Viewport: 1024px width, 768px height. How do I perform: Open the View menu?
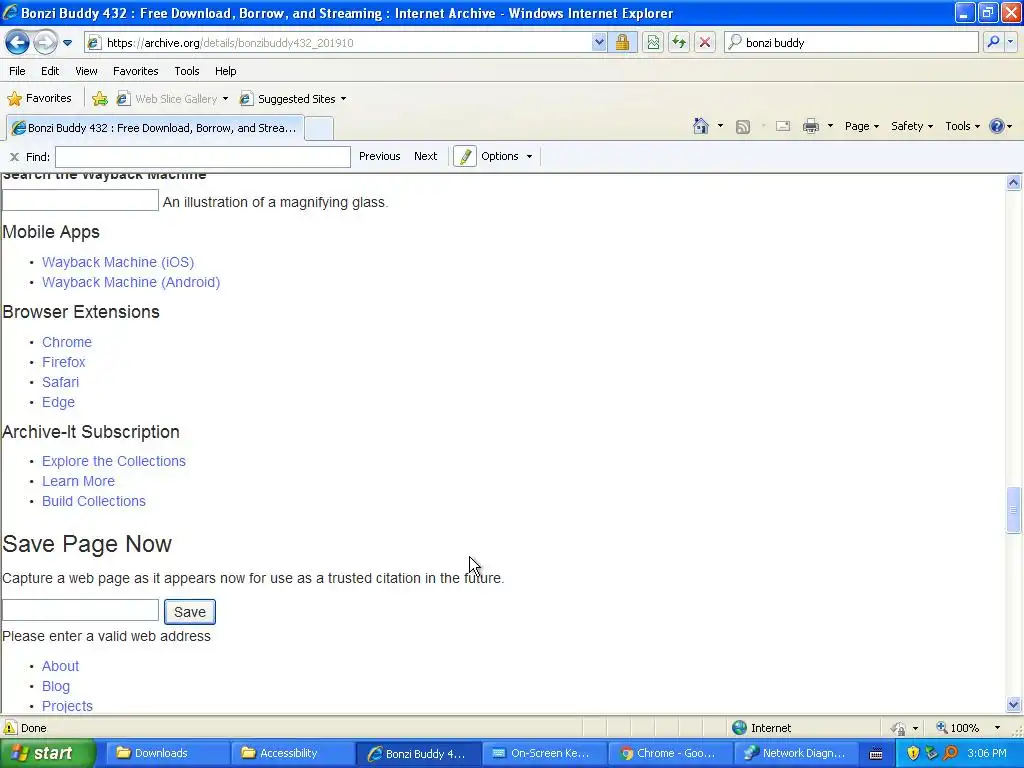pyautogui.click(x=86, y=71)
